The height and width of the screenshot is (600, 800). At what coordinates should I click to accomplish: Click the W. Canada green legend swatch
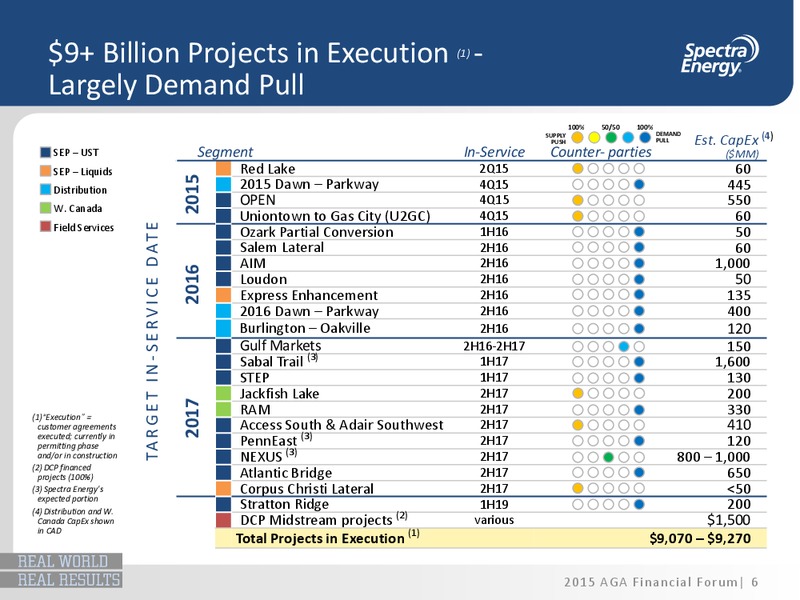[x=45, y=208]
